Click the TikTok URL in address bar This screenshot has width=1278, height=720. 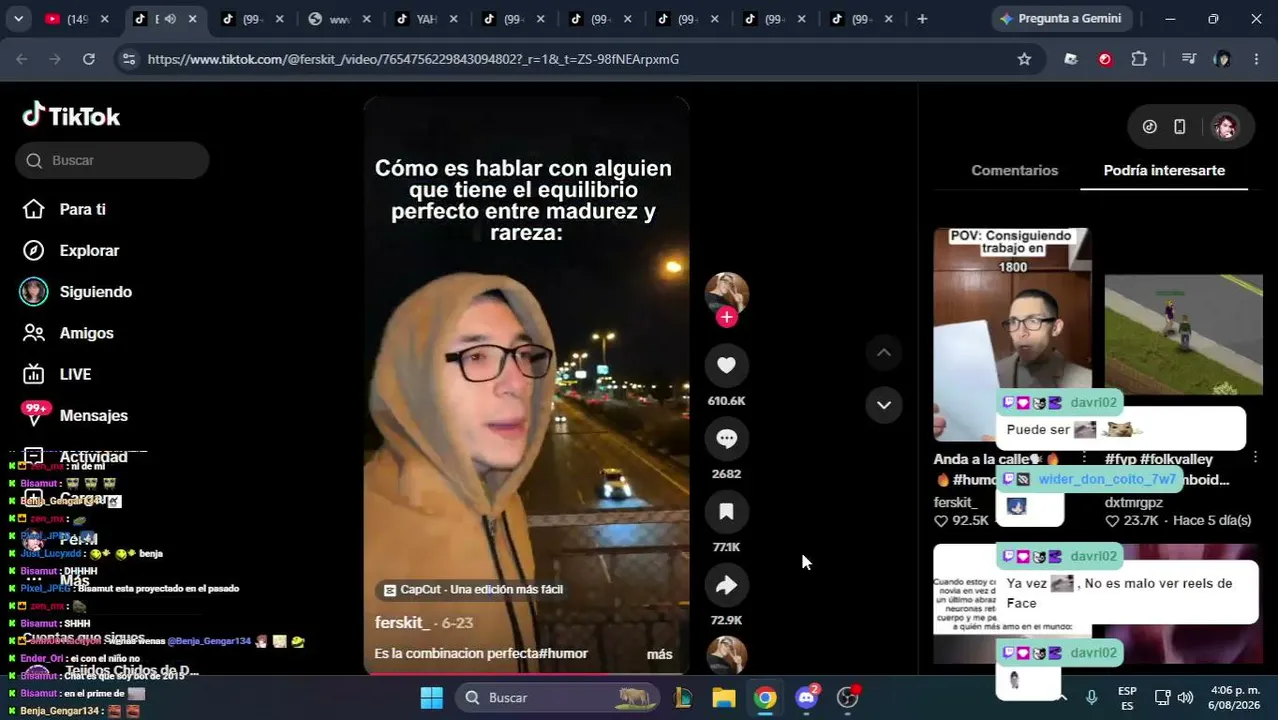point(413,59)
